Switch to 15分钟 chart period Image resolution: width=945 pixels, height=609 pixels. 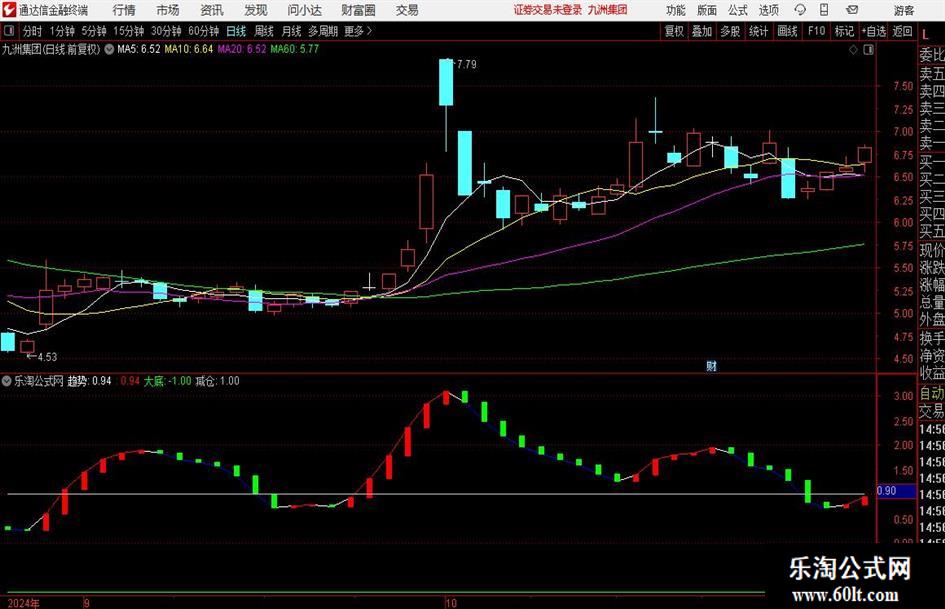coord(129,31)
